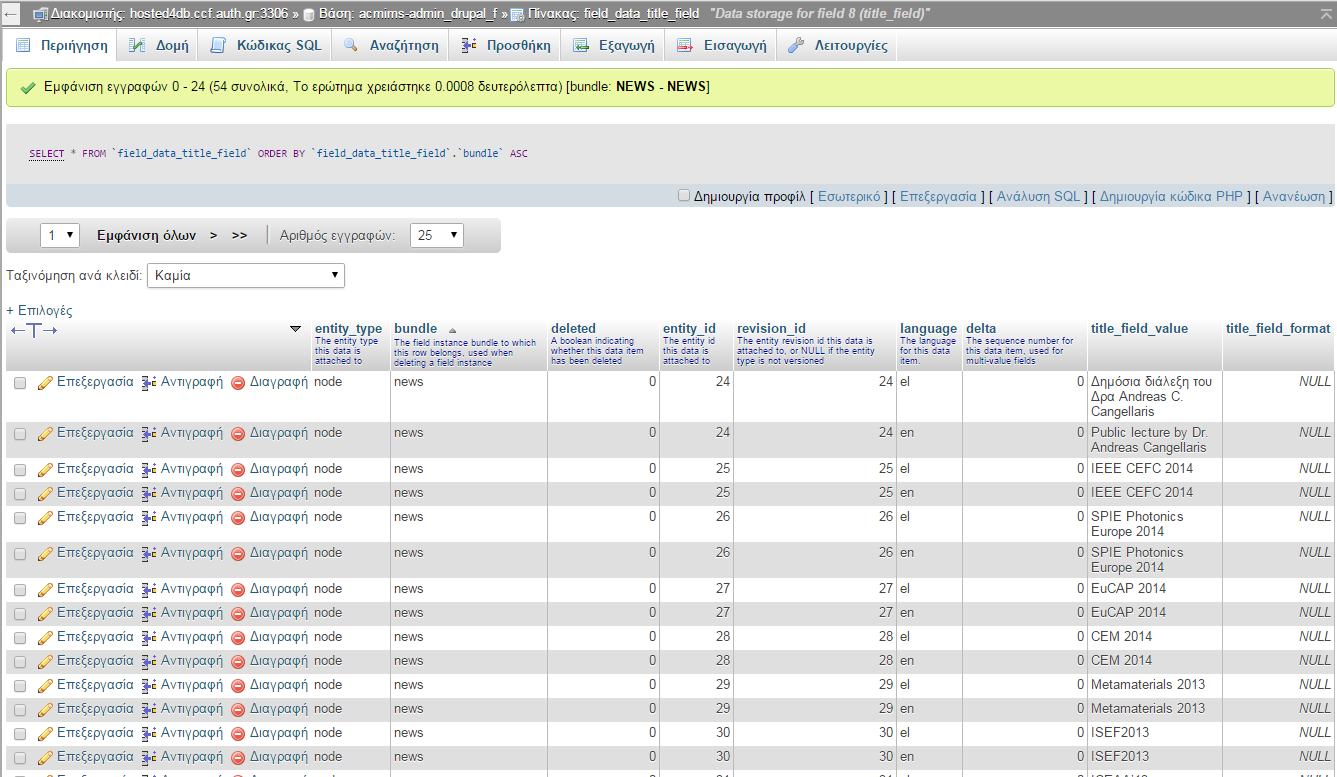Click Εμφάνιση όλων to show all rows
The width and height of the screenshot is (1337, 777).
coord(147,235)
